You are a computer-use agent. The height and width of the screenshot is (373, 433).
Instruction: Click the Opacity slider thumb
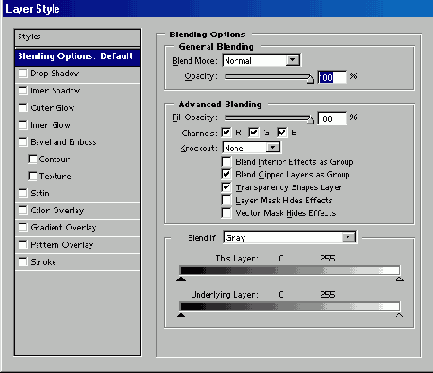point(310,79)
